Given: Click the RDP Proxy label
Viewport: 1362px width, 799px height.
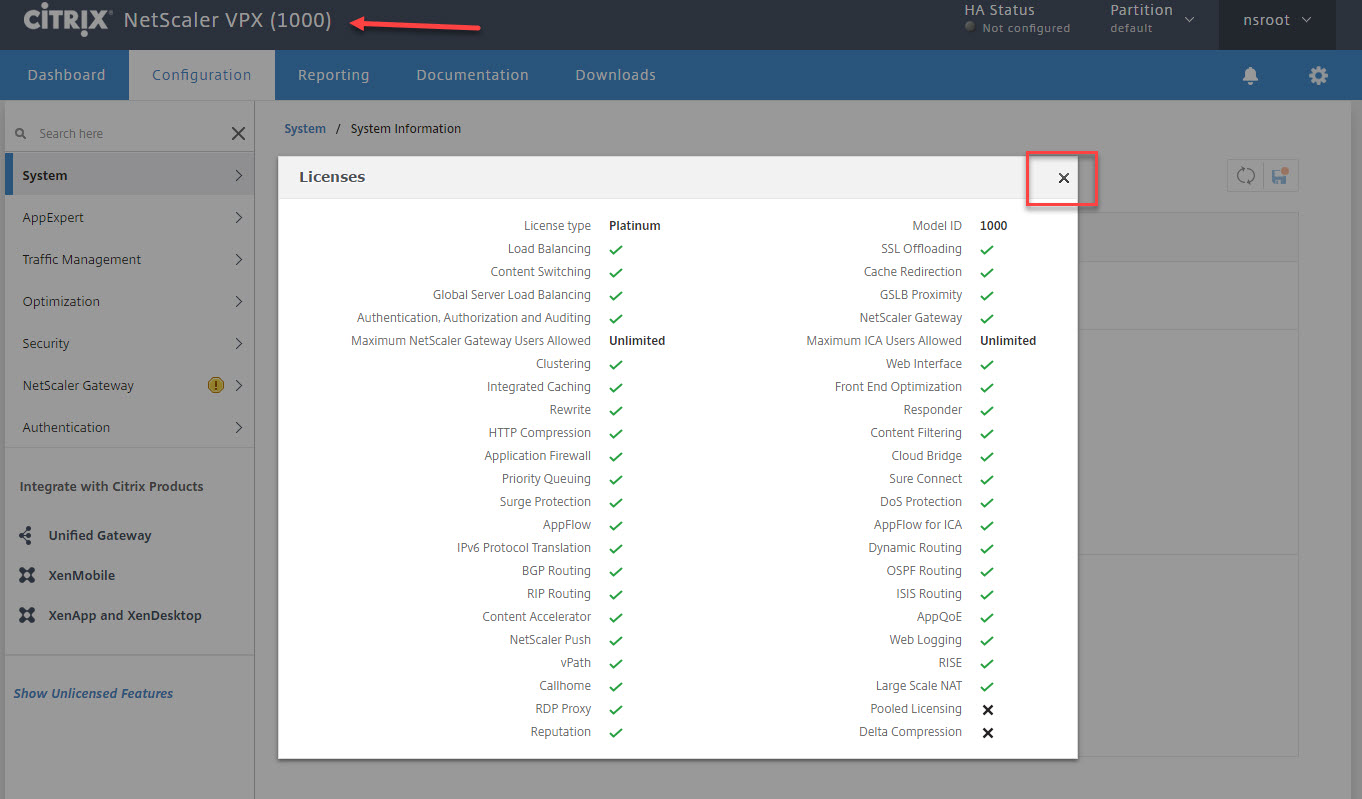Looking at the screenshot, I should click(563, 709).
